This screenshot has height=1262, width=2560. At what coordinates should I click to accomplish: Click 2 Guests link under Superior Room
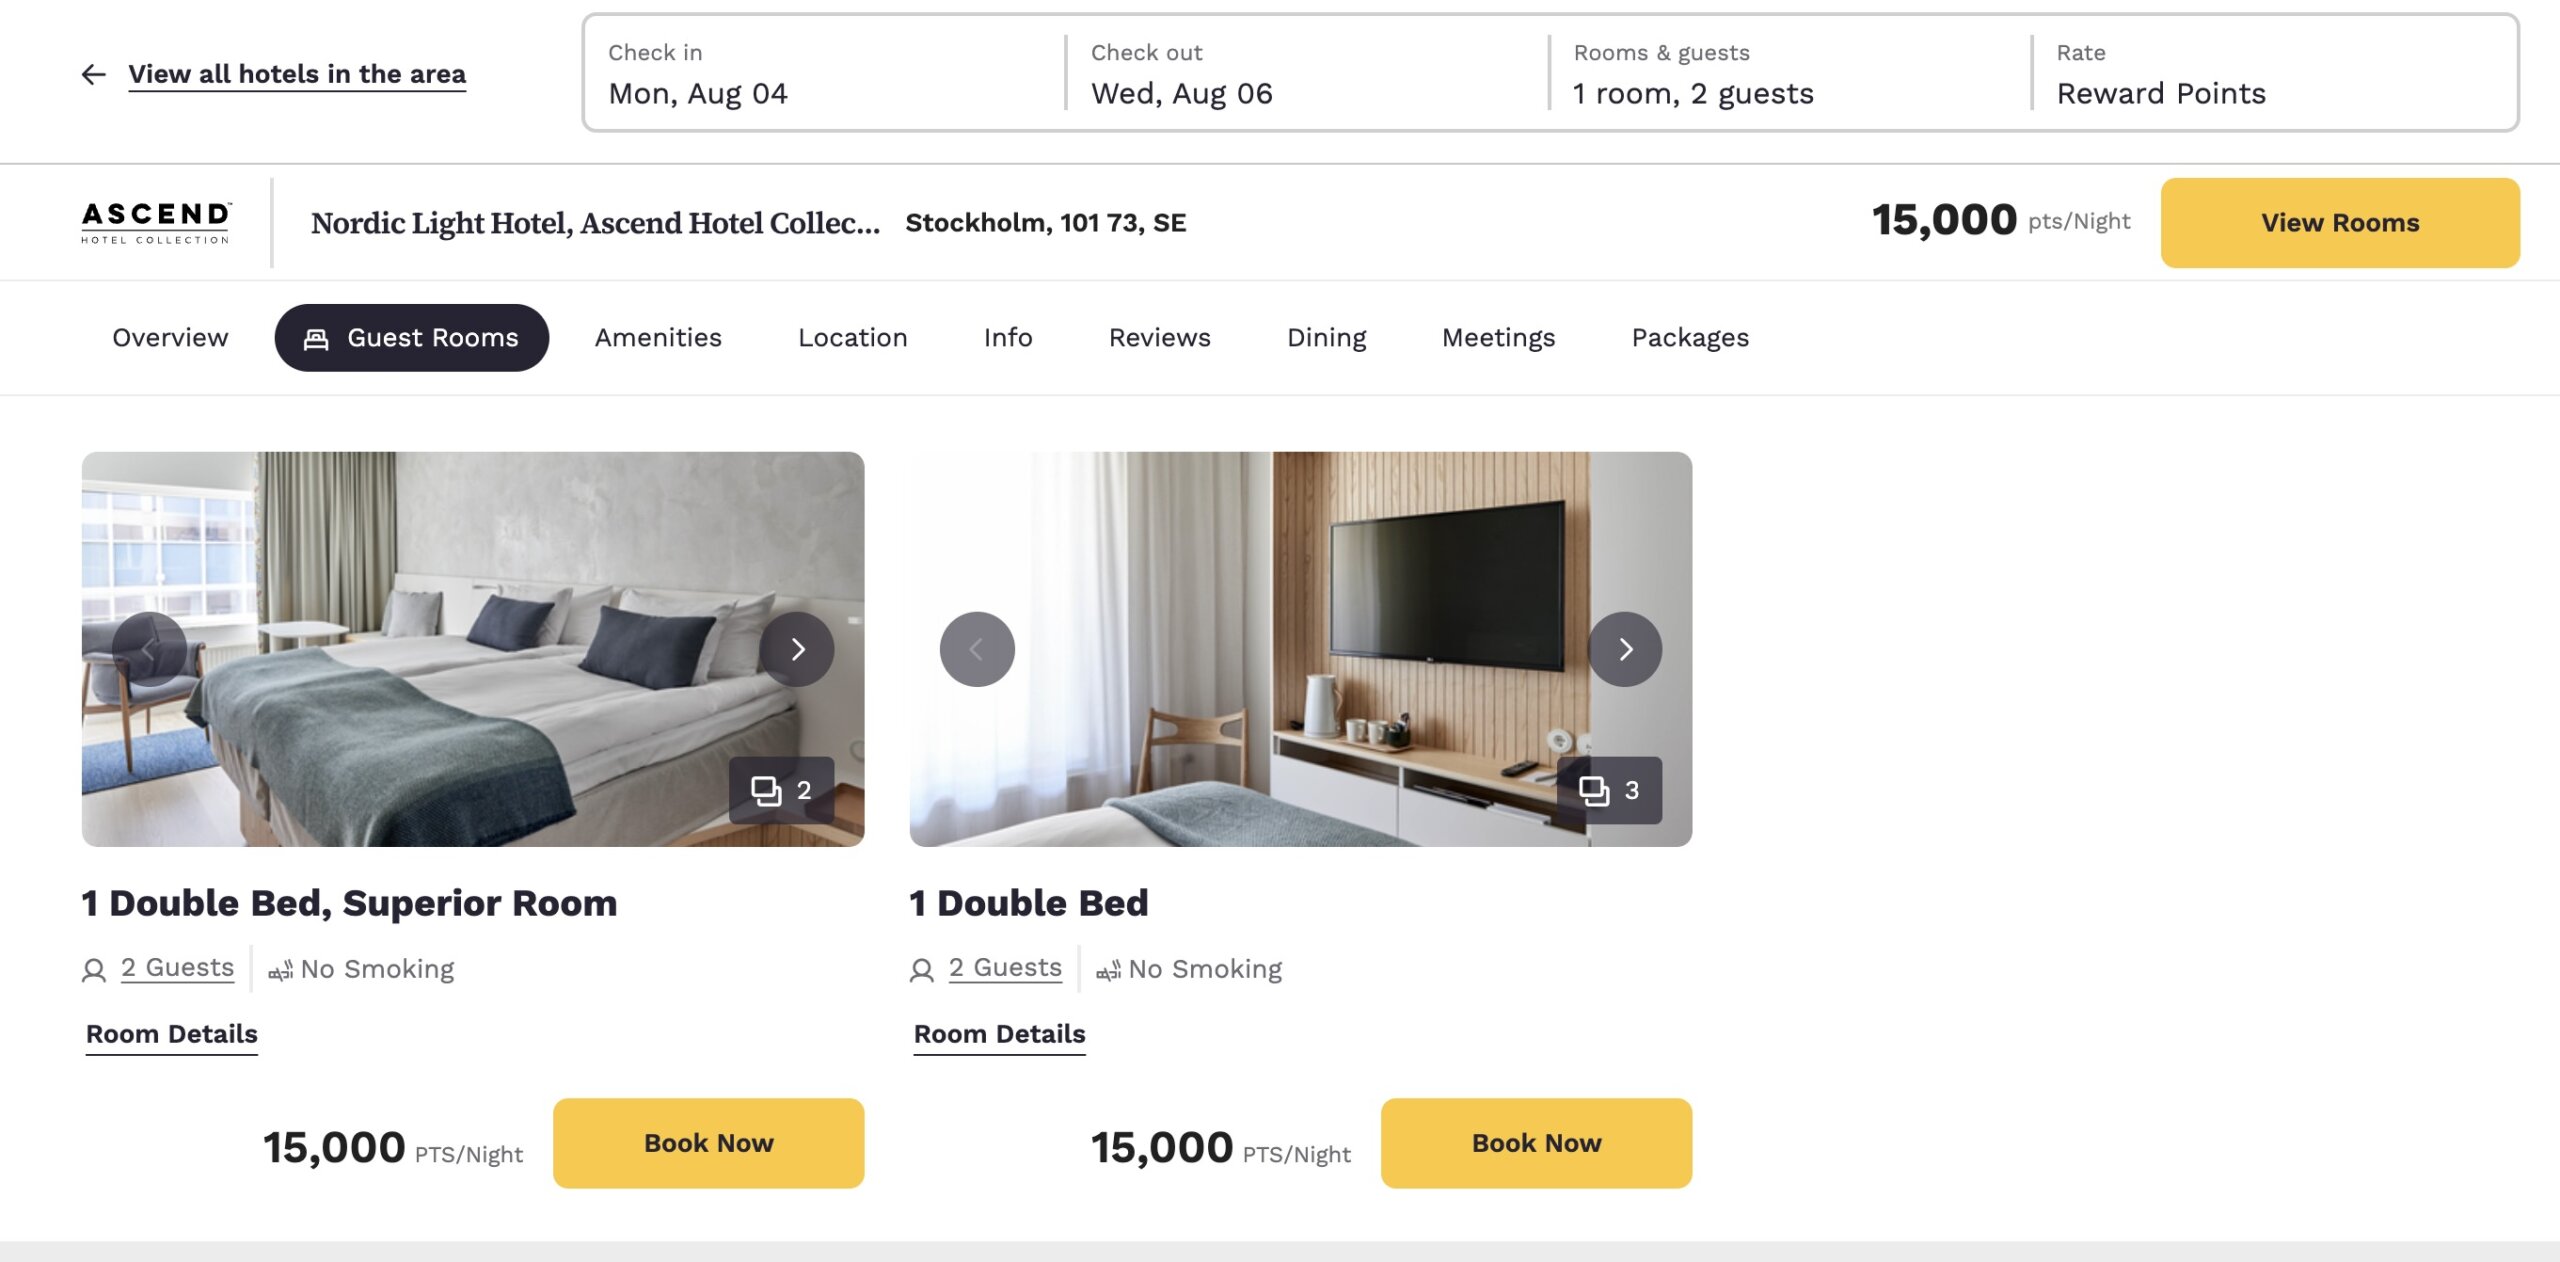(x=177, y=968)
